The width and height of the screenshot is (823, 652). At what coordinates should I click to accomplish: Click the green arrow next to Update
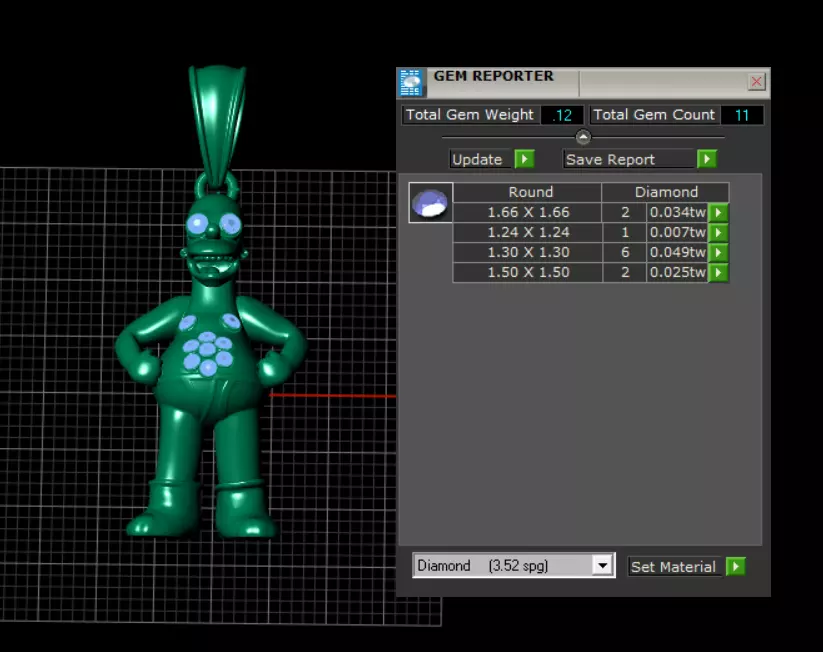click(x=524, y=159)
